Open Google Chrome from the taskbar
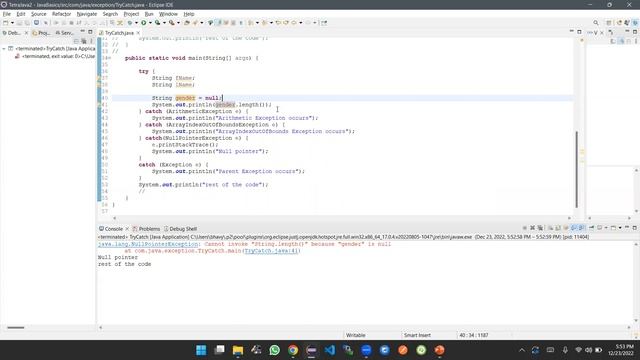Image resolution: width=640 pixels, height=360 pixels. tap(293, 350)
